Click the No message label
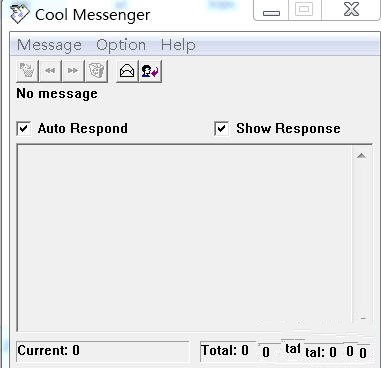The image size is (381, 368). click(x=57, y=94)
